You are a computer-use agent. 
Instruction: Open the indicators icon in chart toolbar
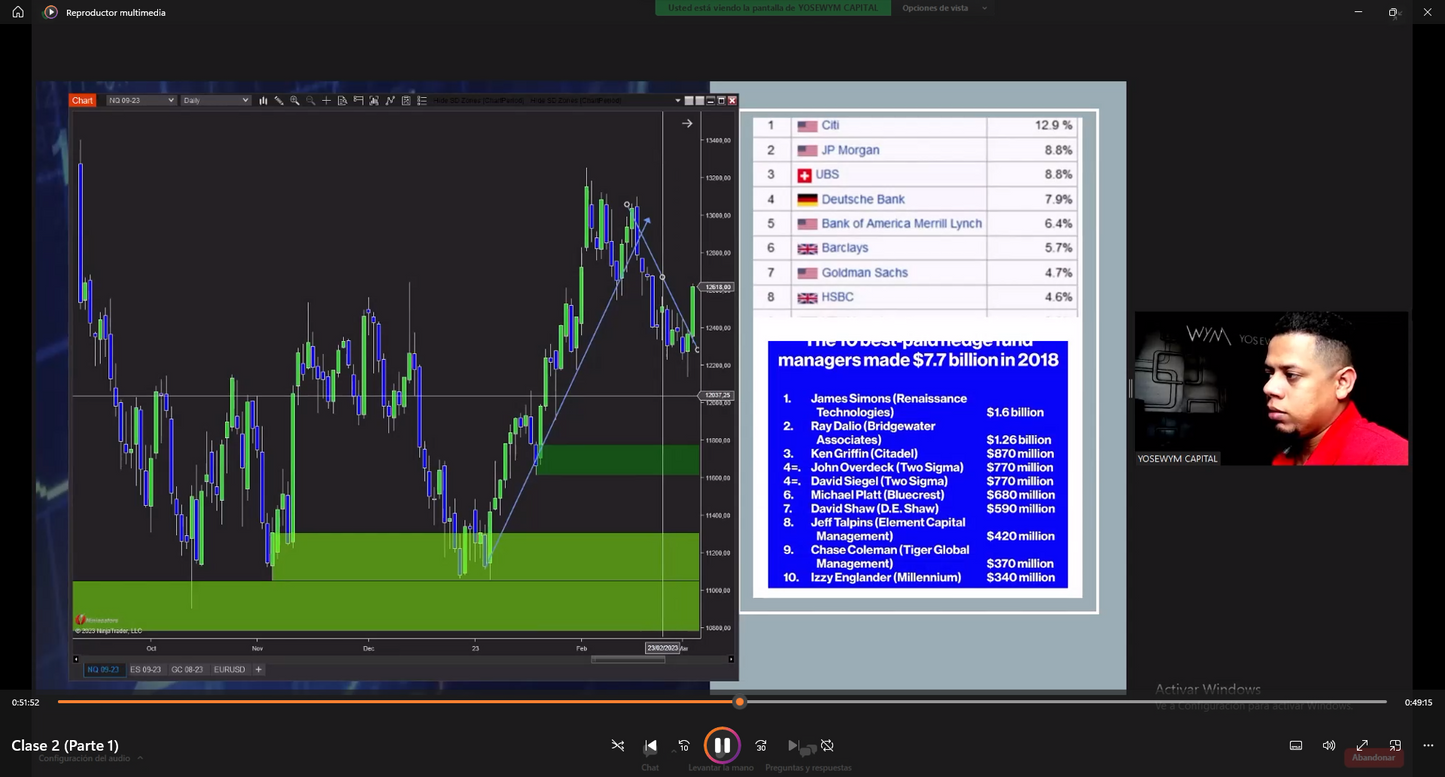pos(374,100)
